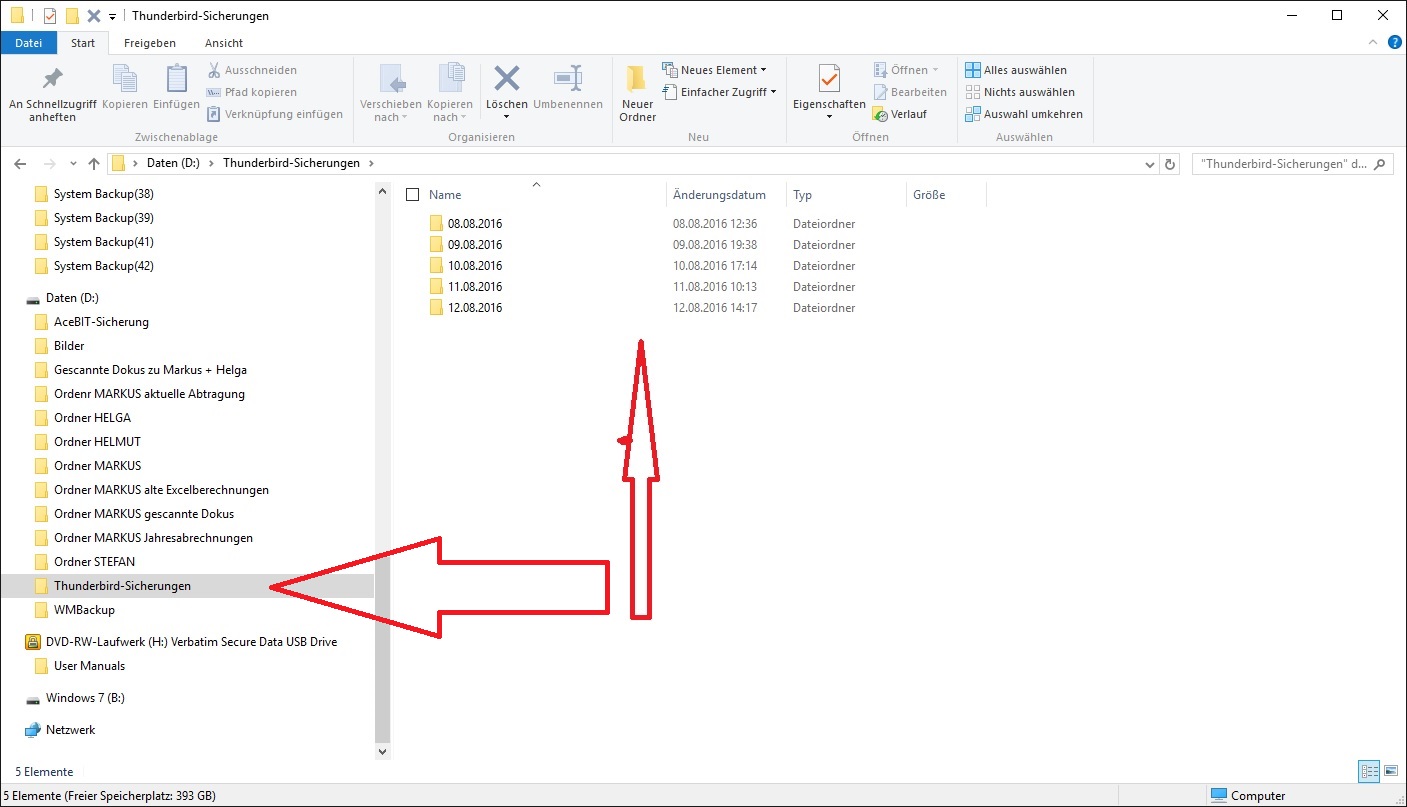Select folder 09.08.2016
The height and width of the screenshot is (807, 1407).
475,245
